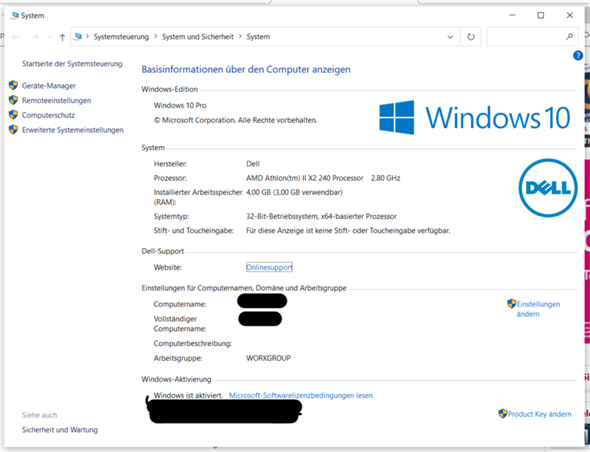Select System breadcrumb in address bar

pos(258,37)
